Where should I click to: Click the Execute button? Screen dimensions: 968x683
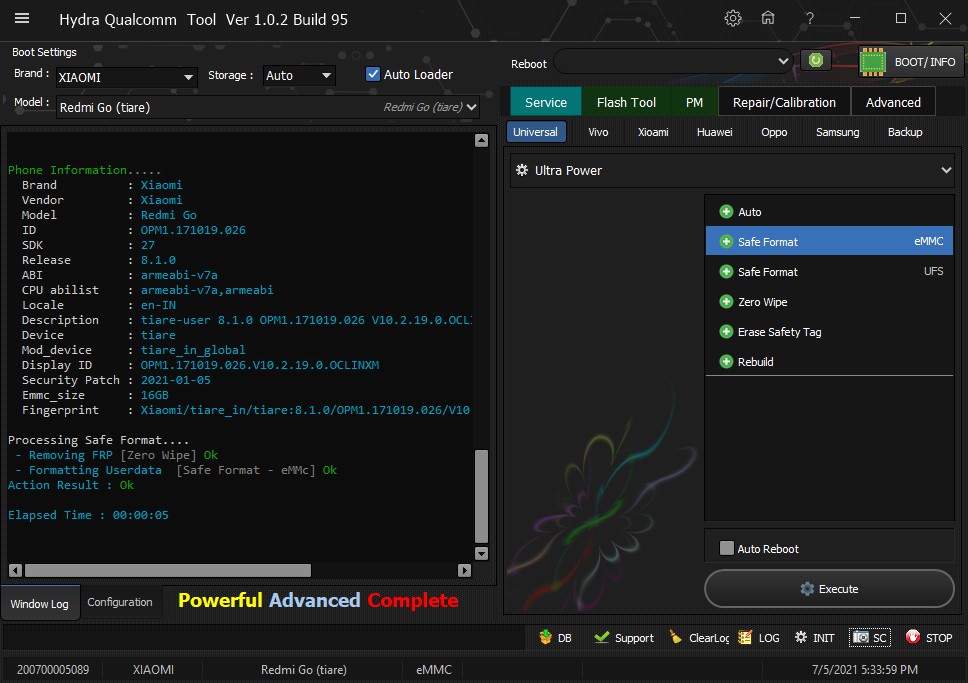pos(829,589)
